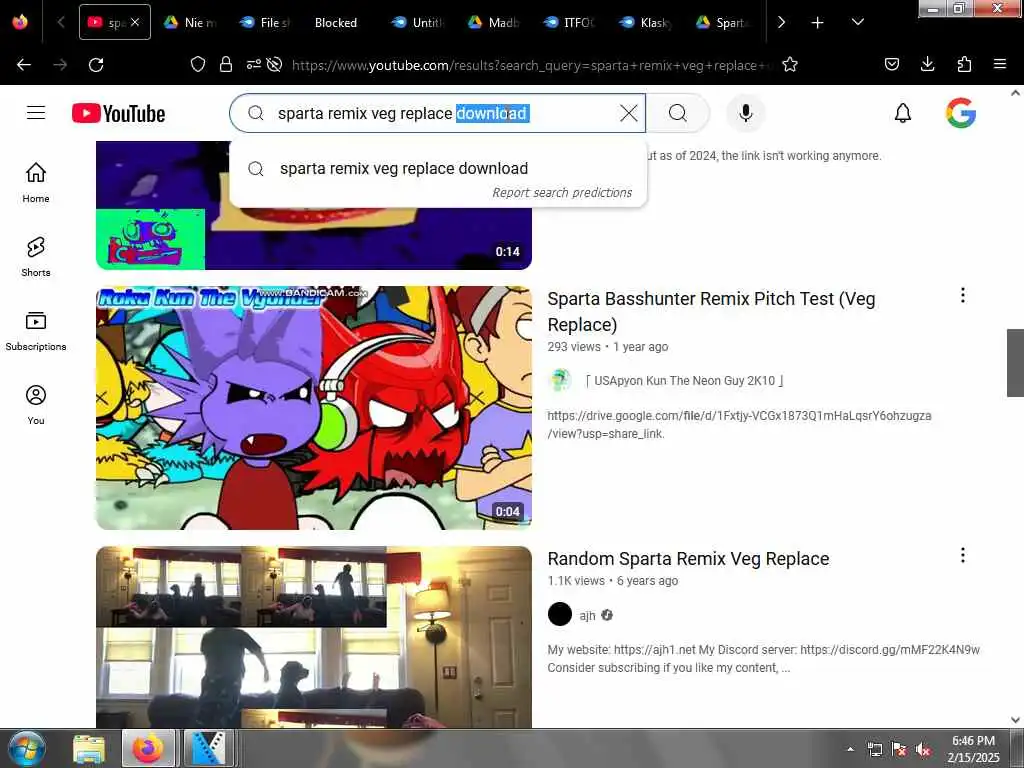Viewport: 1024px width, 768px height.
Task: Open the Firefox extensions puzzle icon
Action: click(964, 65)
